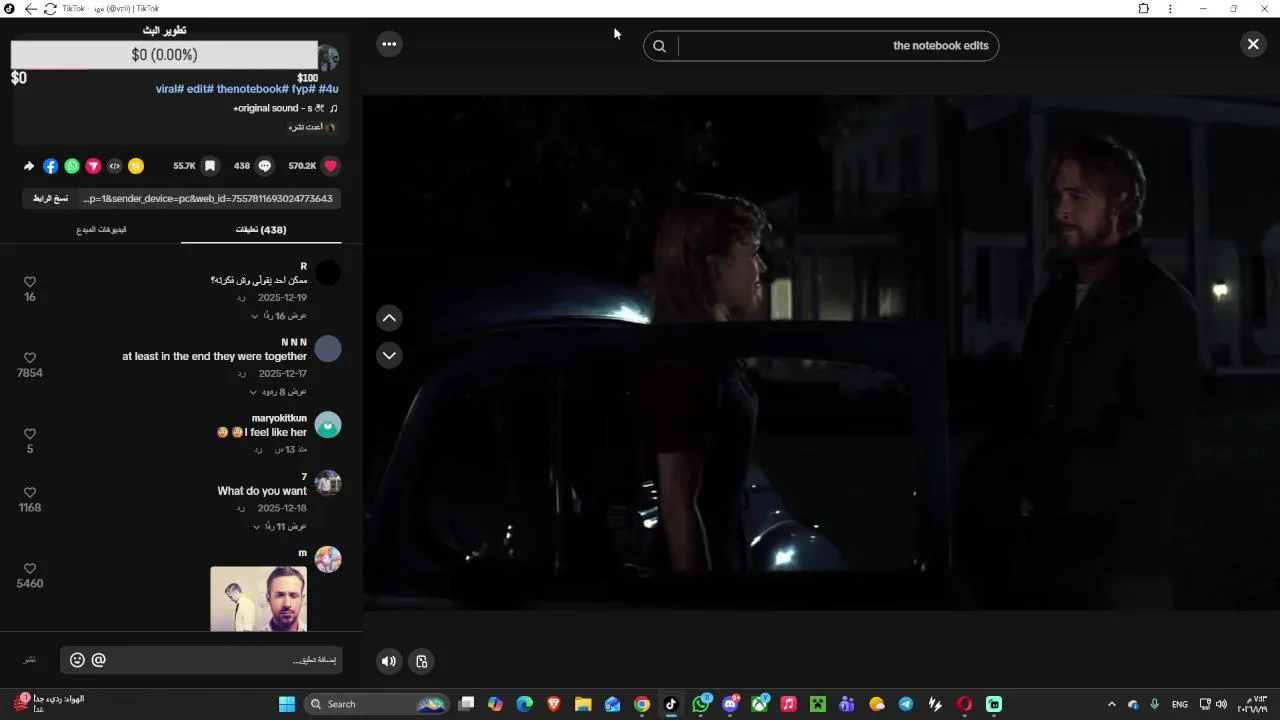
Task: Click the red send-to-friends icon
Action: click(x=93, y=166)
